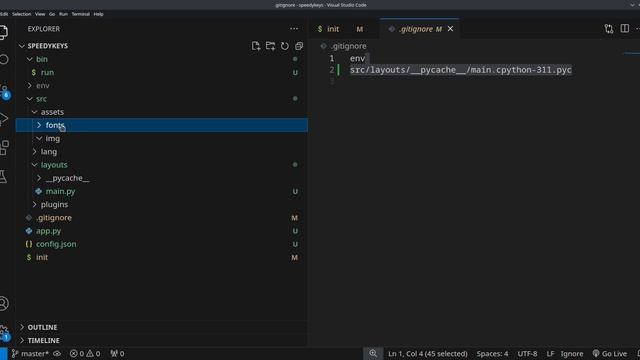The image size is (640, 360).
Task: Open the Testing flask view
Action: point(3,177)
